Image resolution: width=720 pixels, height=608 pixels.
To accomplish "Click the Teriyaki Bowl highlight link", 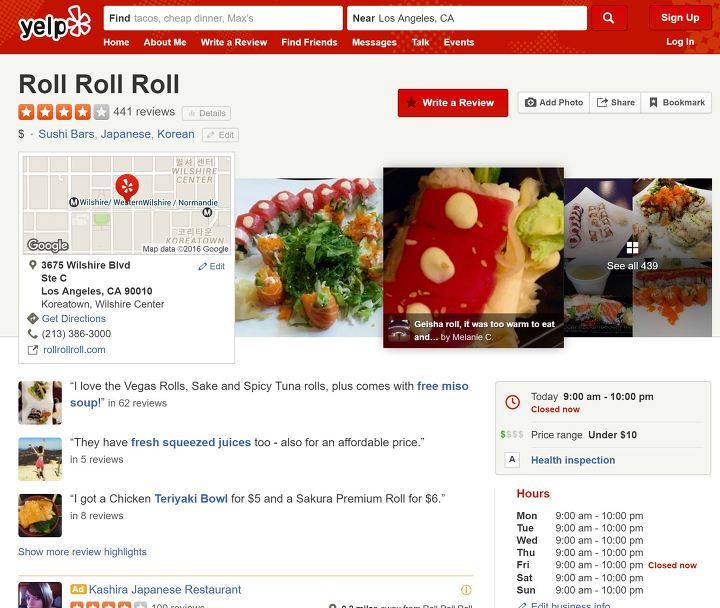I will pyautogui.click(x=191, y=499).
